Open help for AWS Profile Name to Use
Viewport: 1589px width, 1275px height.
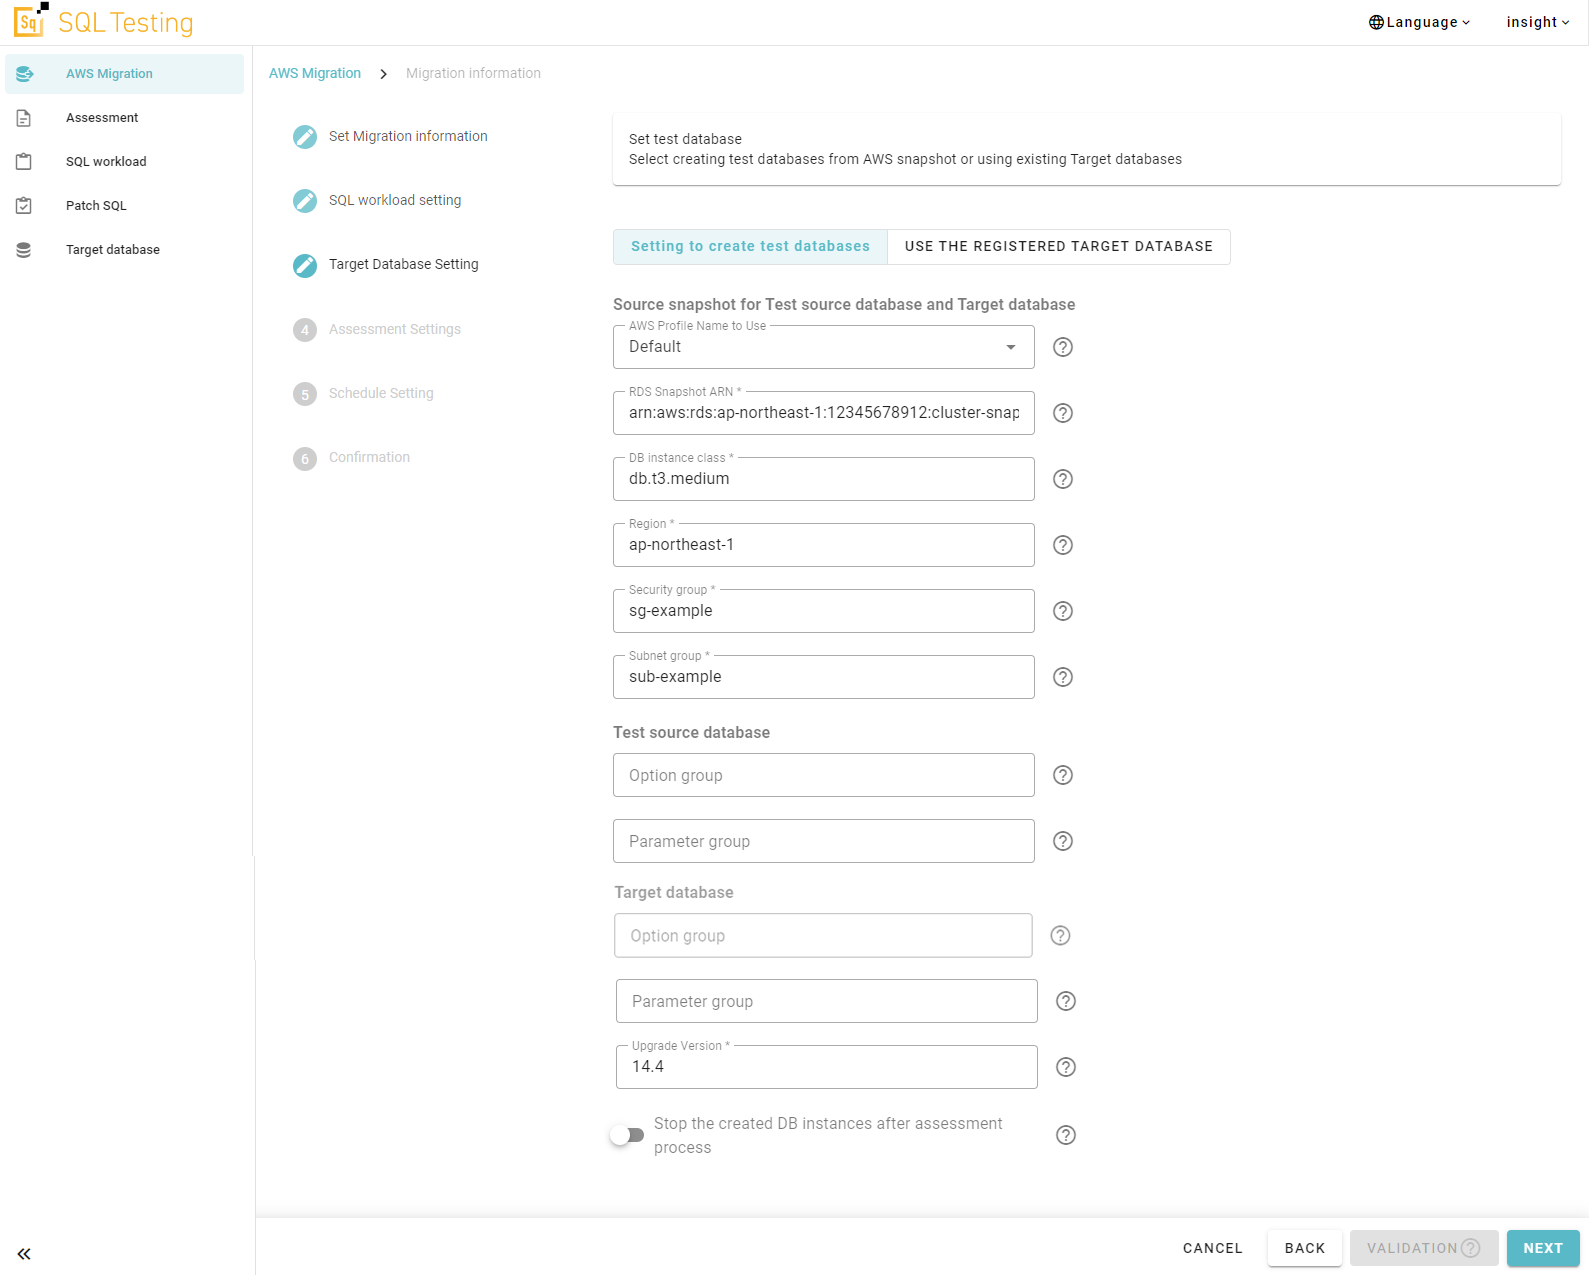(x=1063, y=347)
